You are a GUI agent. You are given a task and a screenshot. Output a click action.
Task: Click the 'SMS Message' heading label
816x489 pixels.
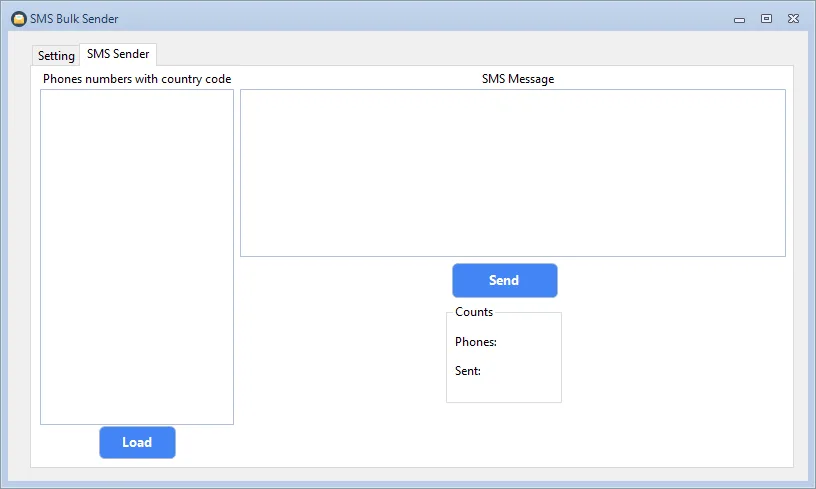point(517,79)
